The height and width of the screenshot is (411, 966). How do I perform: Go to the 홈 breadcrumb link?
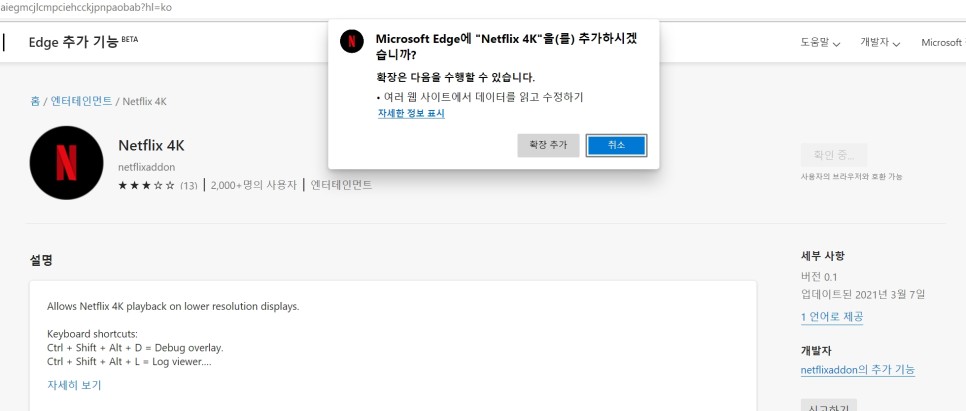35,101
